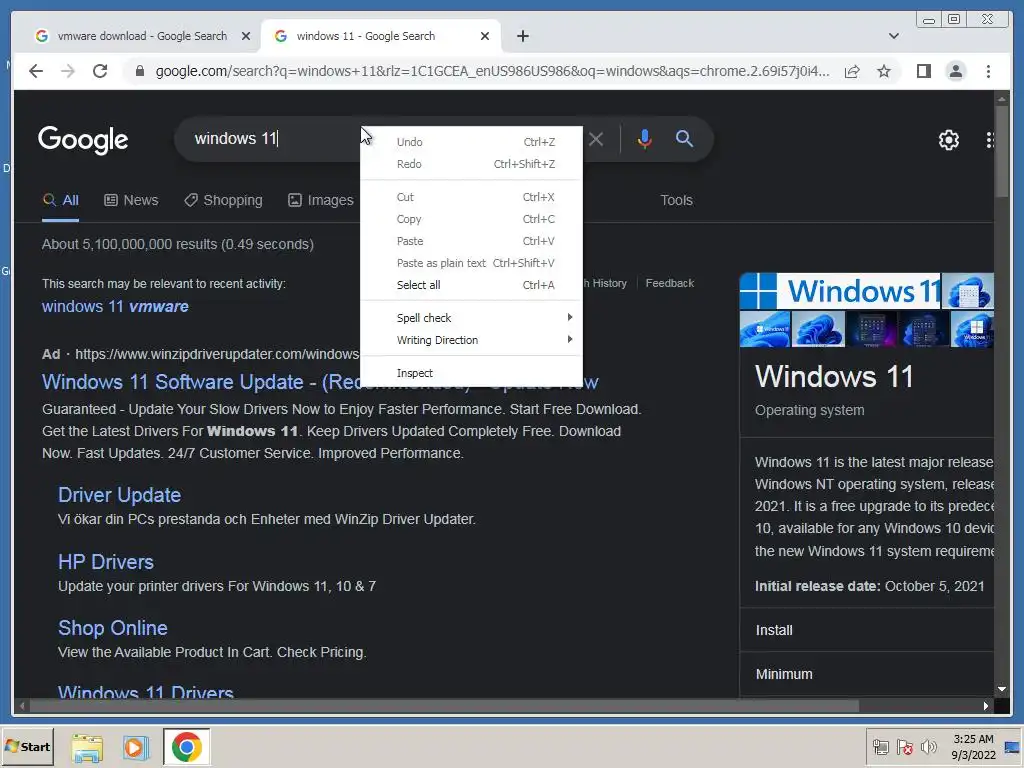Start voice search with microphone icon
Image resolution: width=1024 pixels, height=768 pixels.
click(x=644, y=138)
